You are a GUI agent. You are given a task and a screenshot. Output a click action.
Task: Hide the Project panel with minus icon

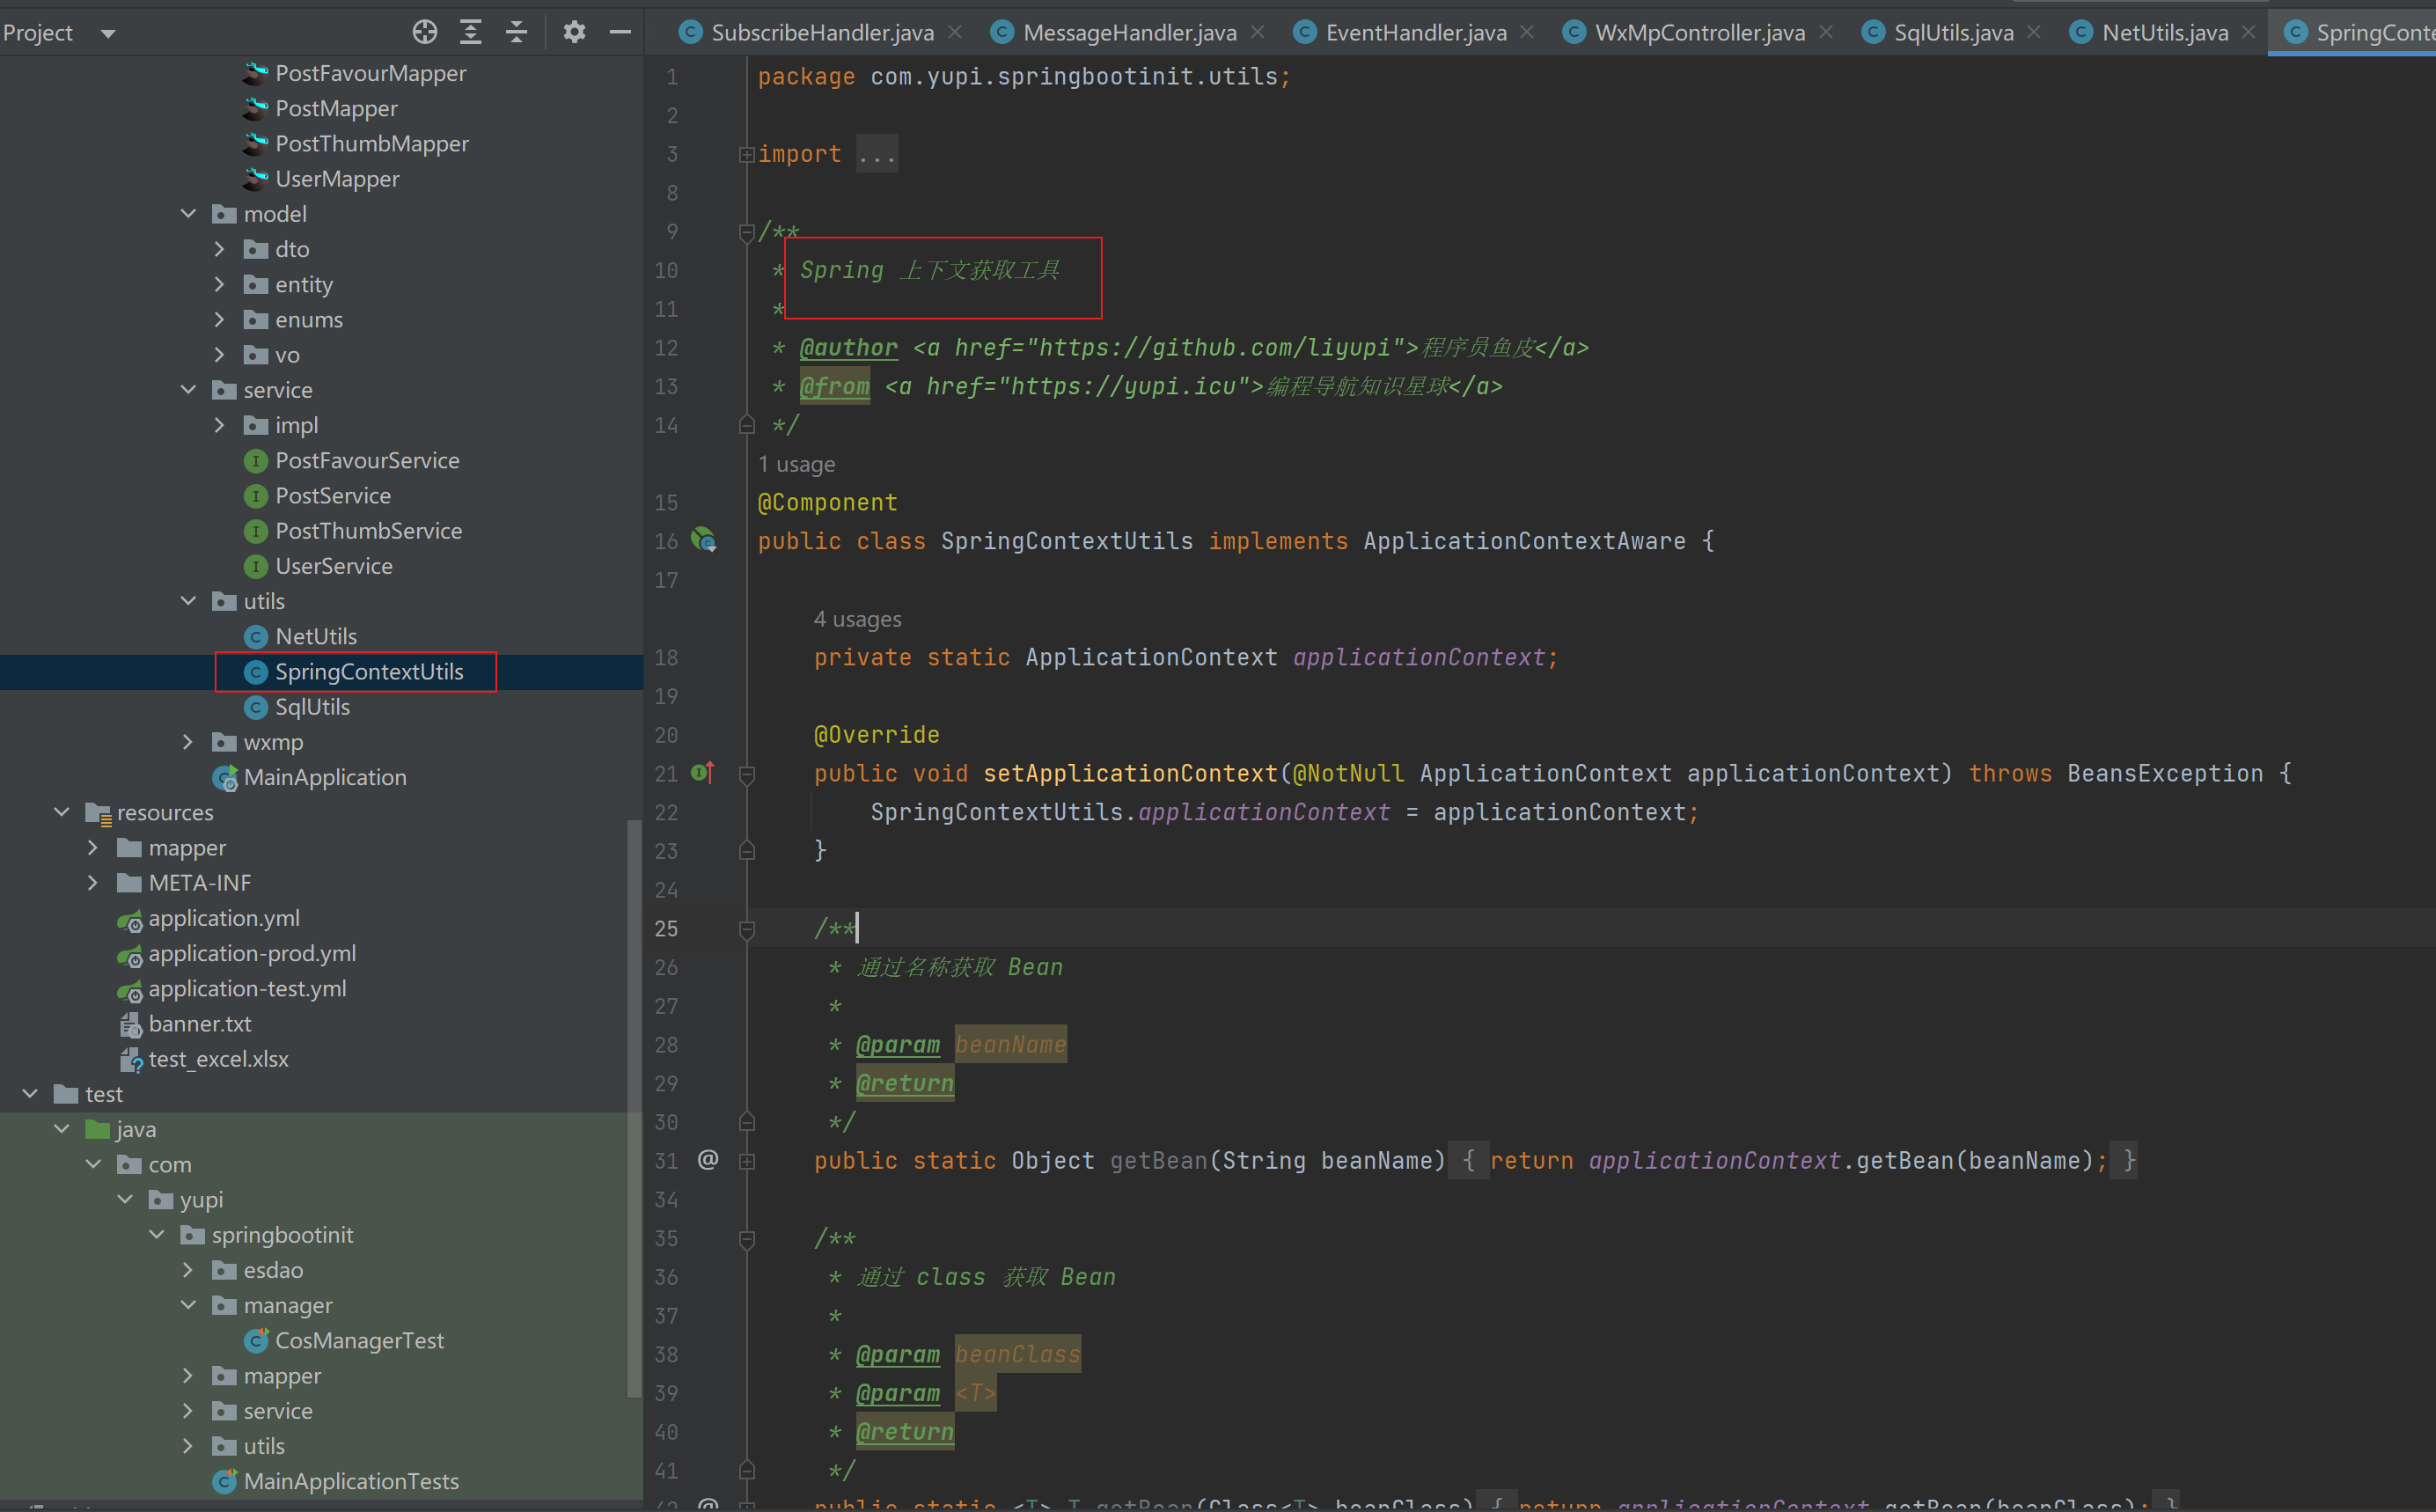tap(620, 32)
